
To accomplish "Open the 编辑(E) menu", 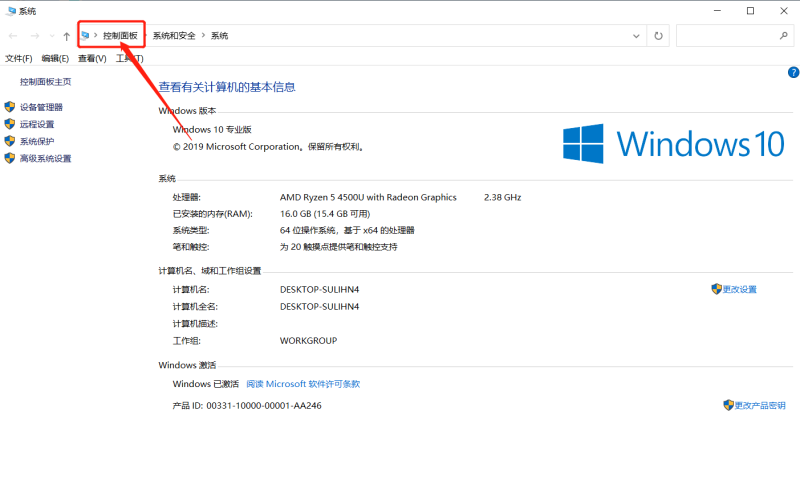I will click(x=55, y=59).
